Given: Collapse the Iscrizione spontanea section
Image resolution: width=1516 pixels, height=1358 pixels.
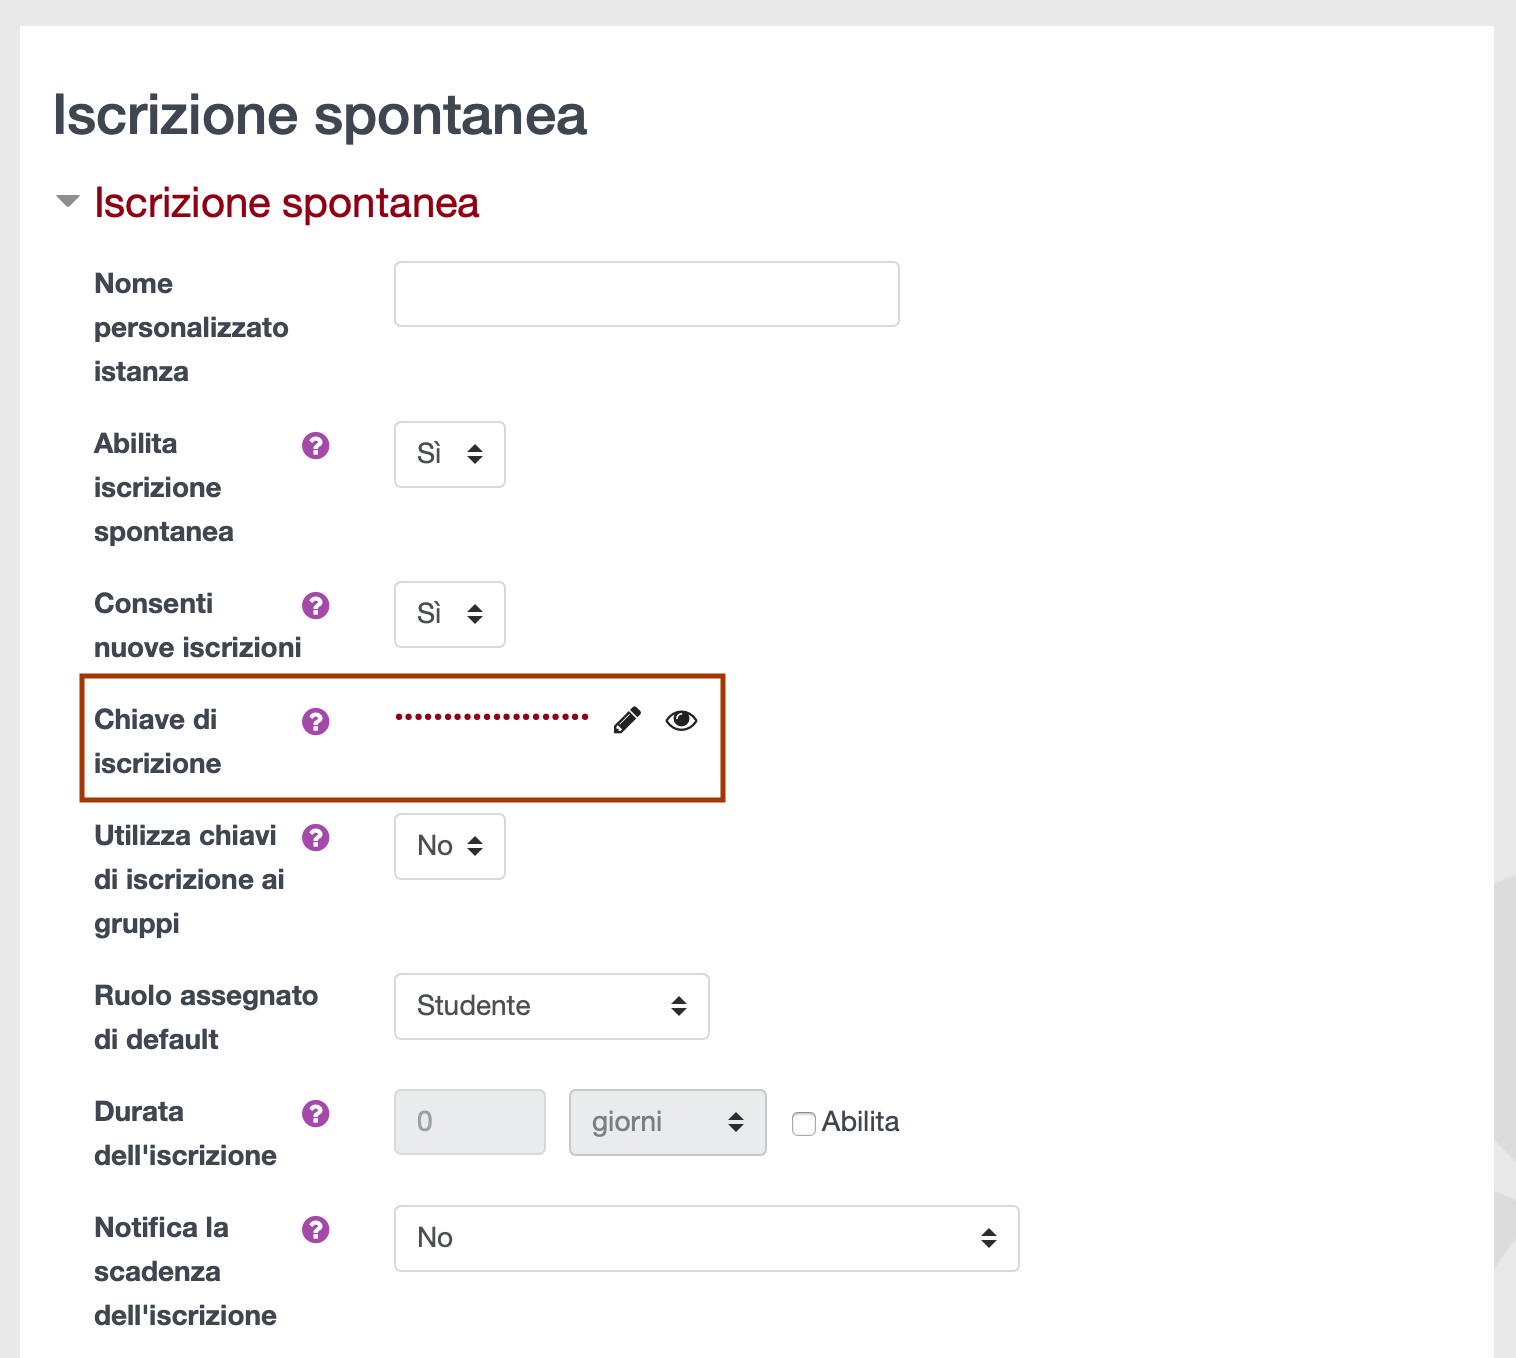Looking at the screenshot, I should coord(66,201).
